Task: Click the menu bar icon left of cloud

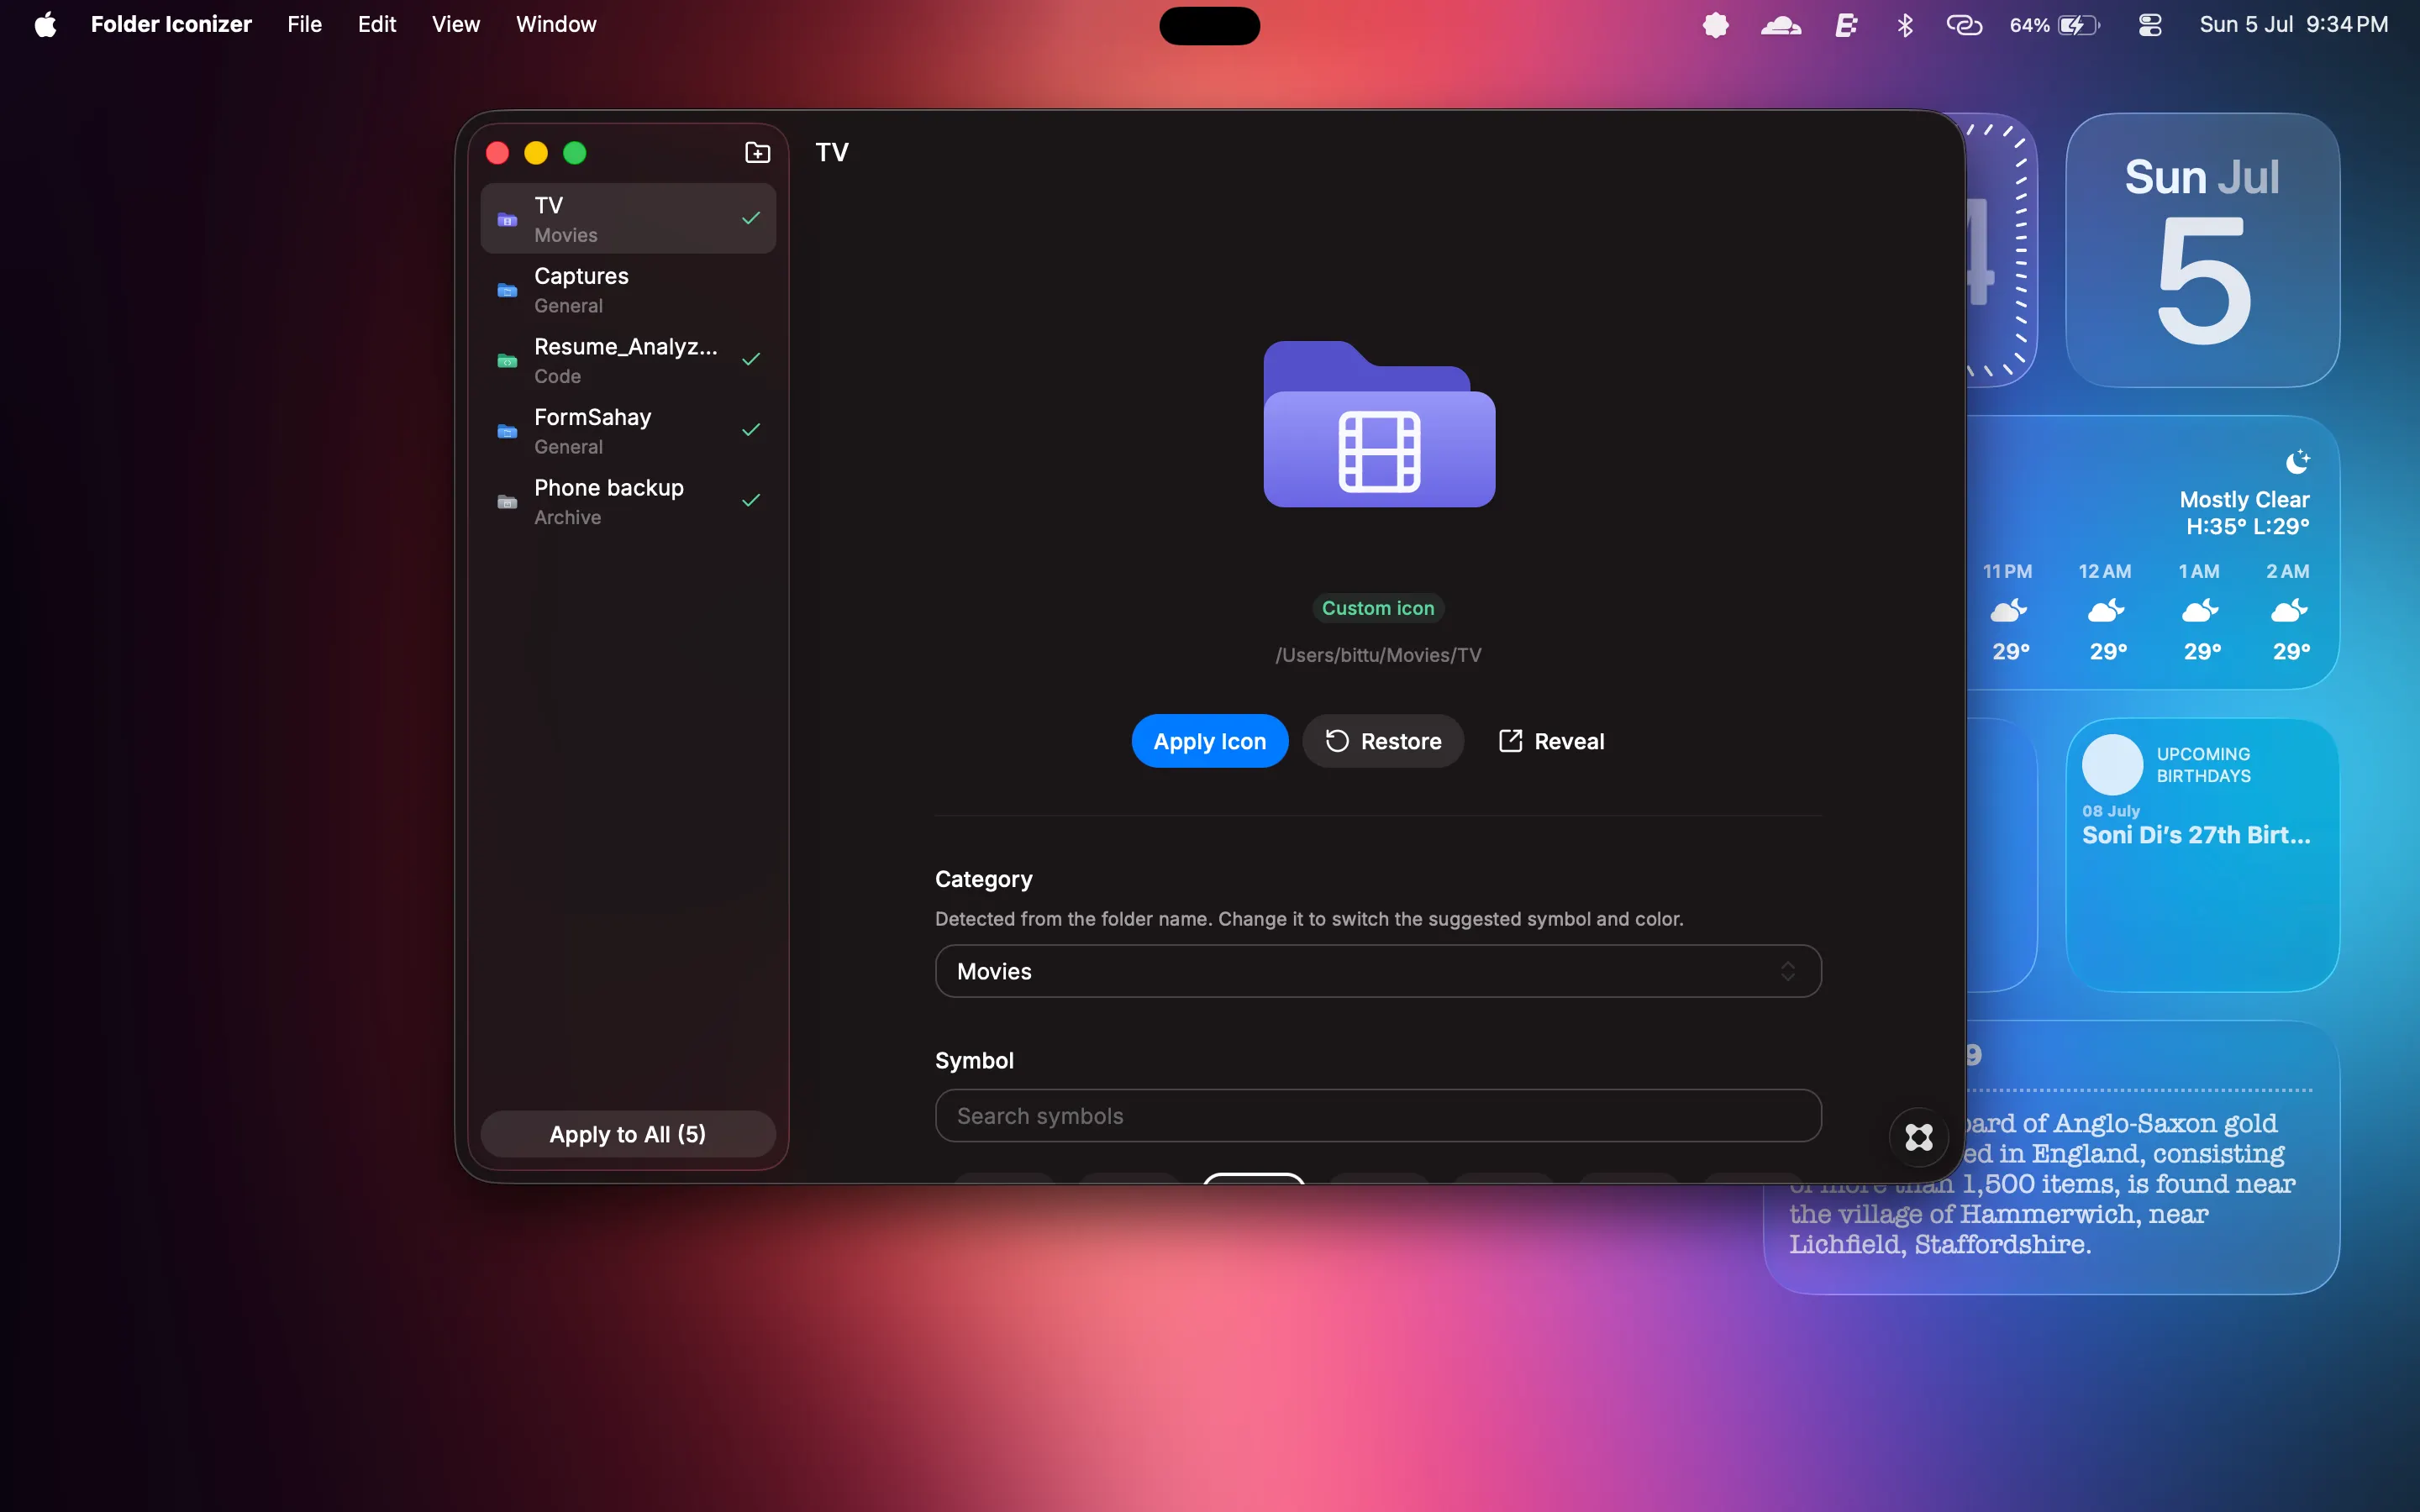Action: [x=1716, y=25]
